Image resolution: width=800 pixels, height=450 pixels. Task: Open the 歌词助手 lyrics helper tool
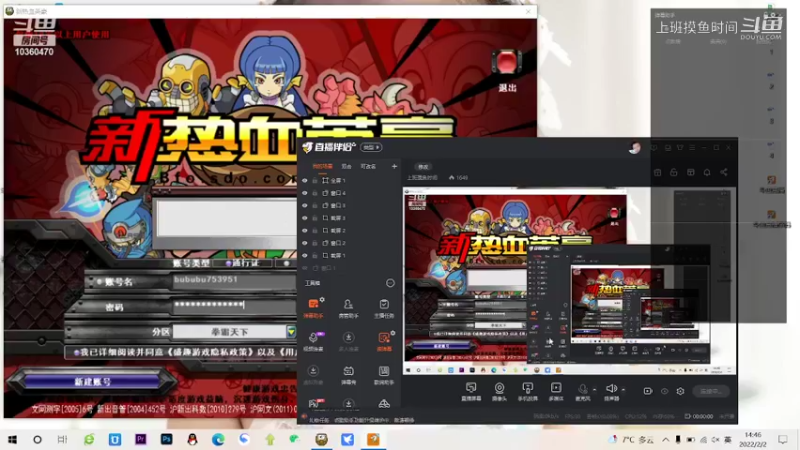click(x=384, y=374)
